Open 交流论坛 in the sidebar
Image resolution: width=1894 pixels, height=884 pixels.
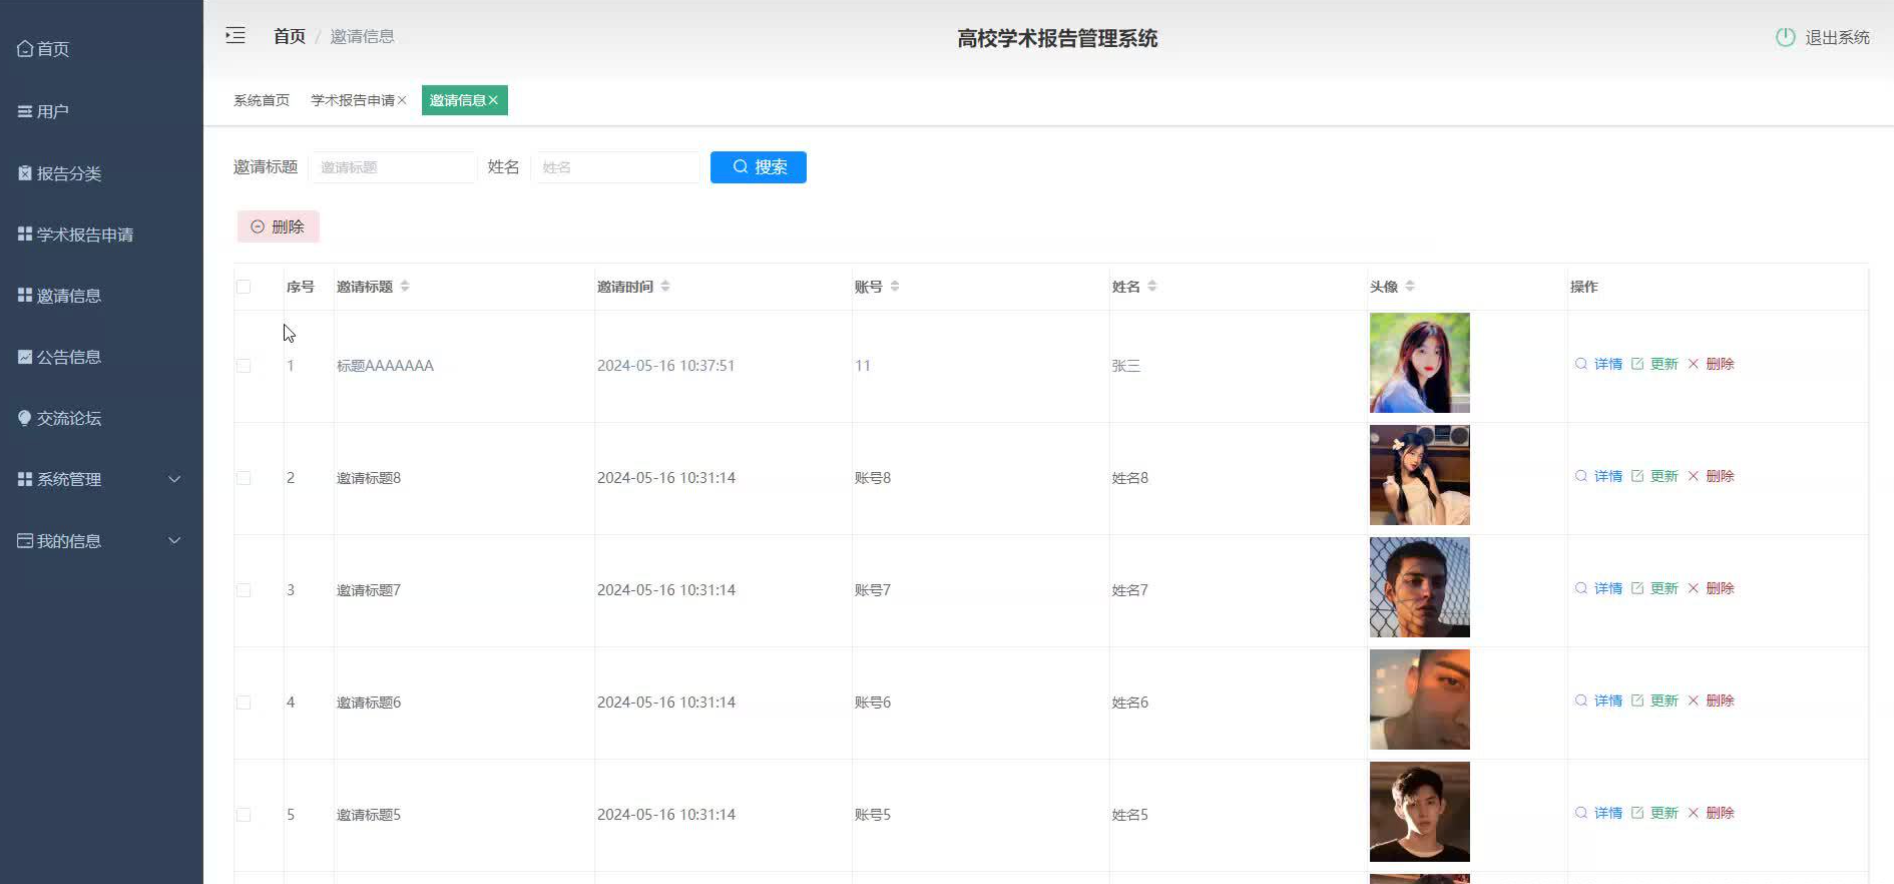59,418
